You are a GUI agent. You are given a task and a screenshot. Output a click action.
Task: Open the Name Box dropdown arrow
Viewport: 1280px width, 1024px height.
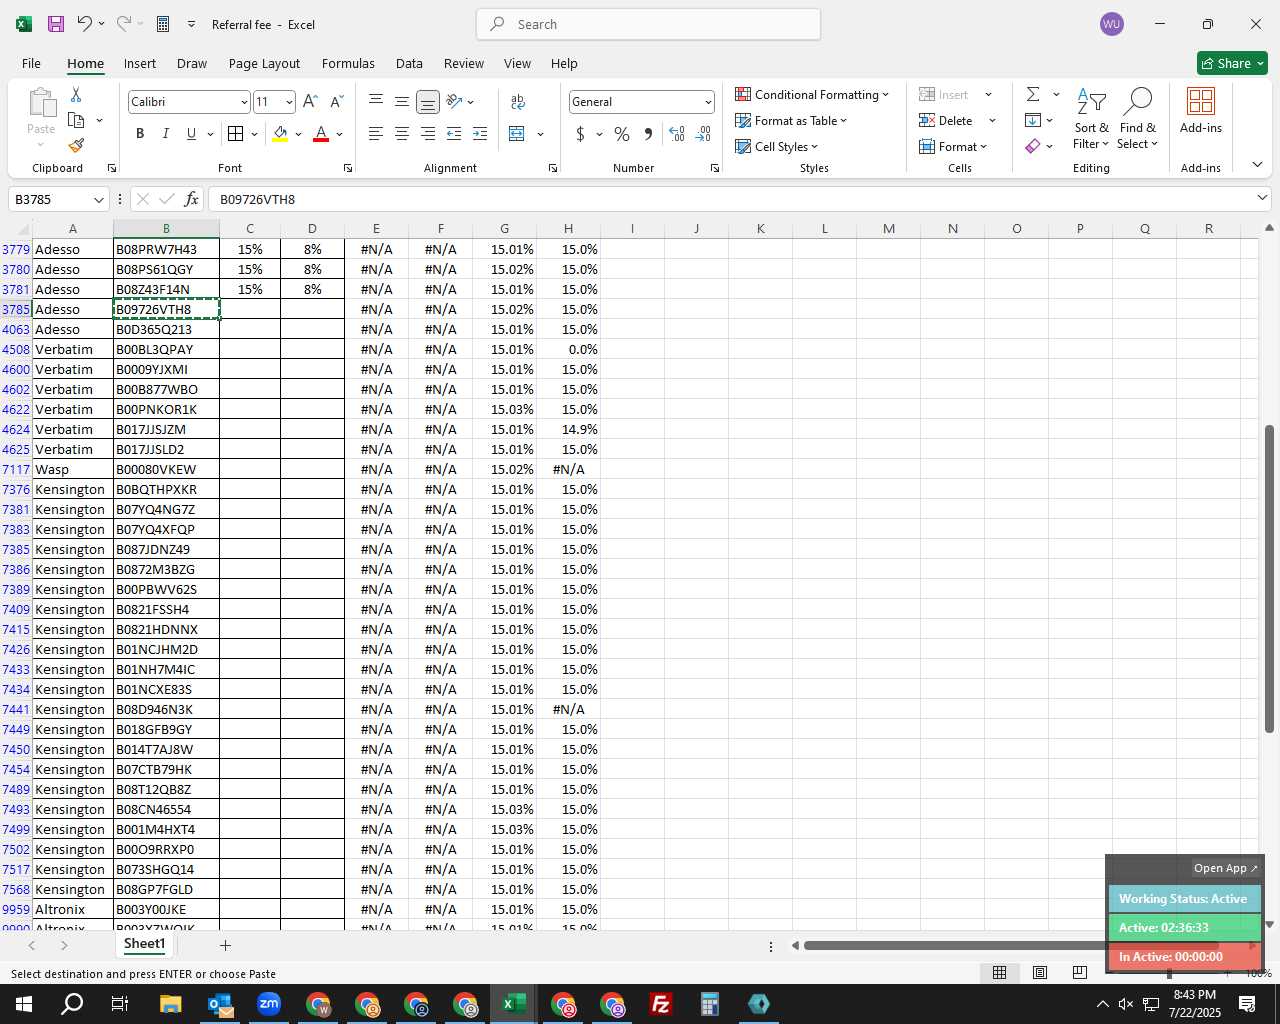pos(99,199)
